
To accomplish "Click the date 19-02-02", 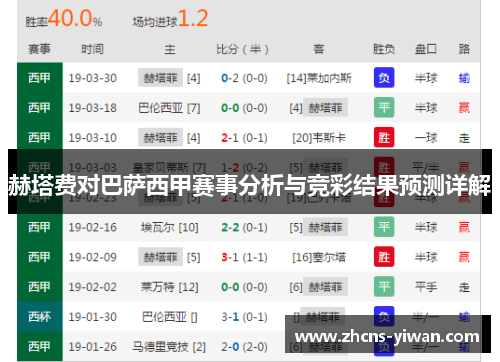I will coord(93,287).
